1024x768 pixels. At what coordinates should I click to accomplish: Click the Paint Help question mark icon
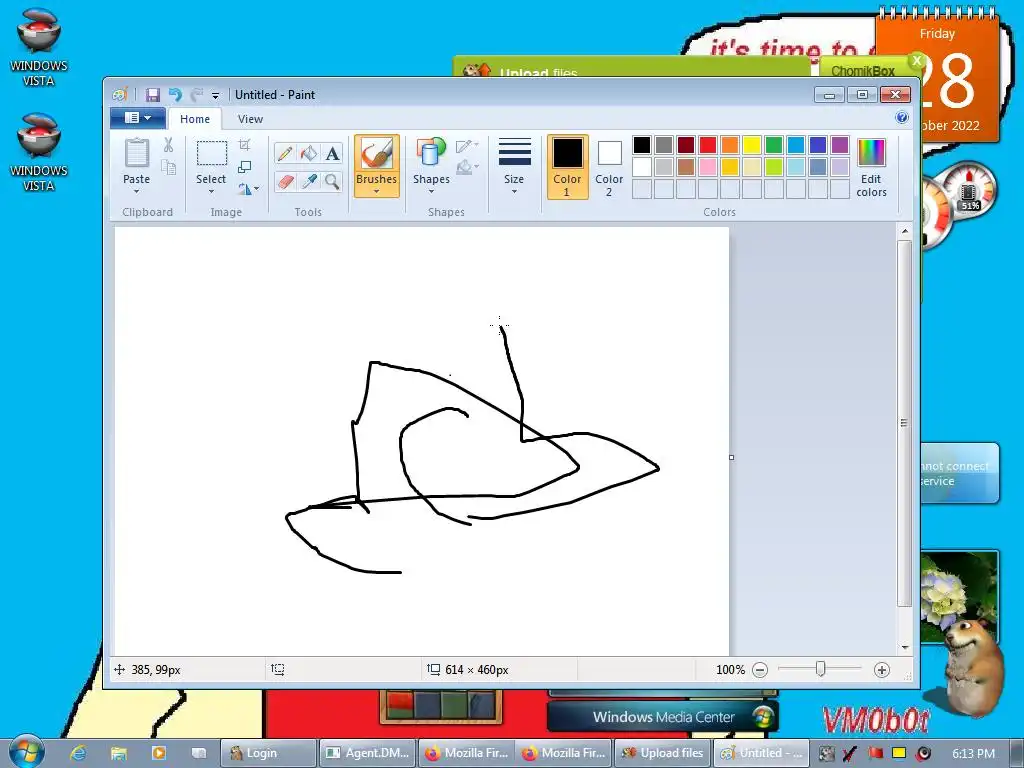tap(902, 118)
